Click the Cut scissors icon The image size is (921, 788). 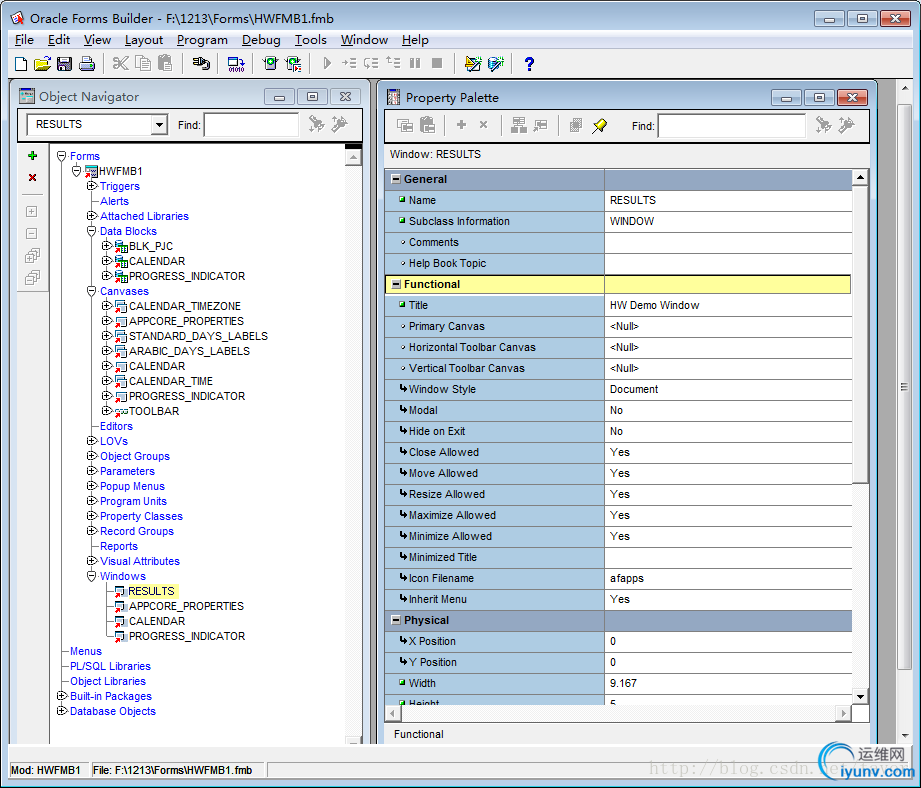[120, 63]
